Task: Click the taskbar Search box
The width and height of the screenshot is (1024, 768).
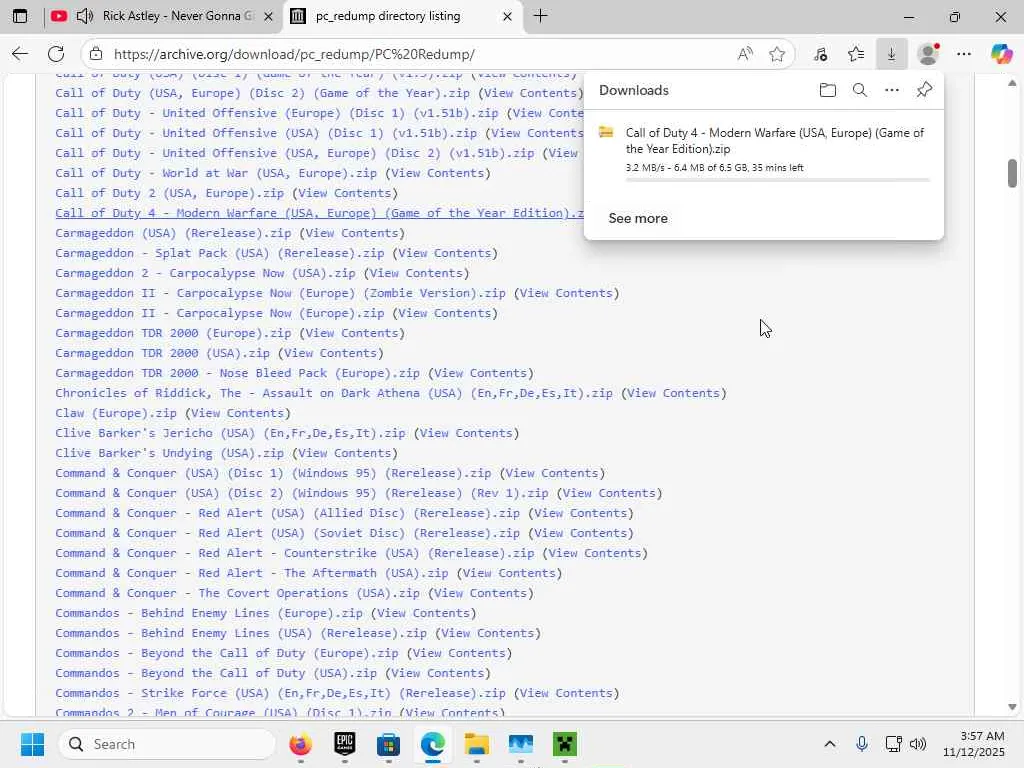Action: 167,744
